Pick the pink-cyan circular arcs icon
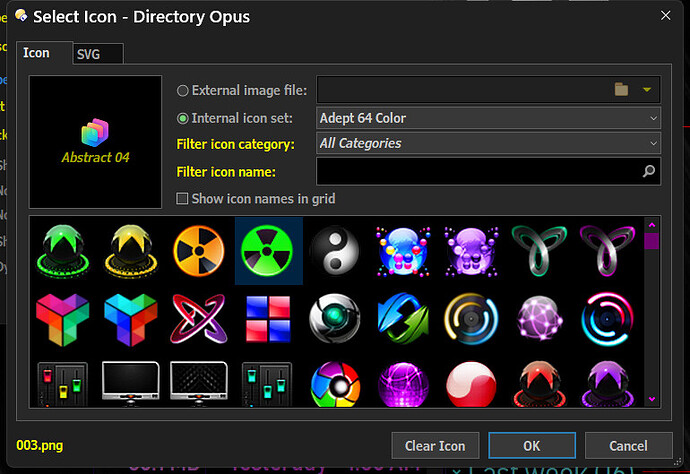This screenshot has height=474, width=690. (x=608, y=319)
